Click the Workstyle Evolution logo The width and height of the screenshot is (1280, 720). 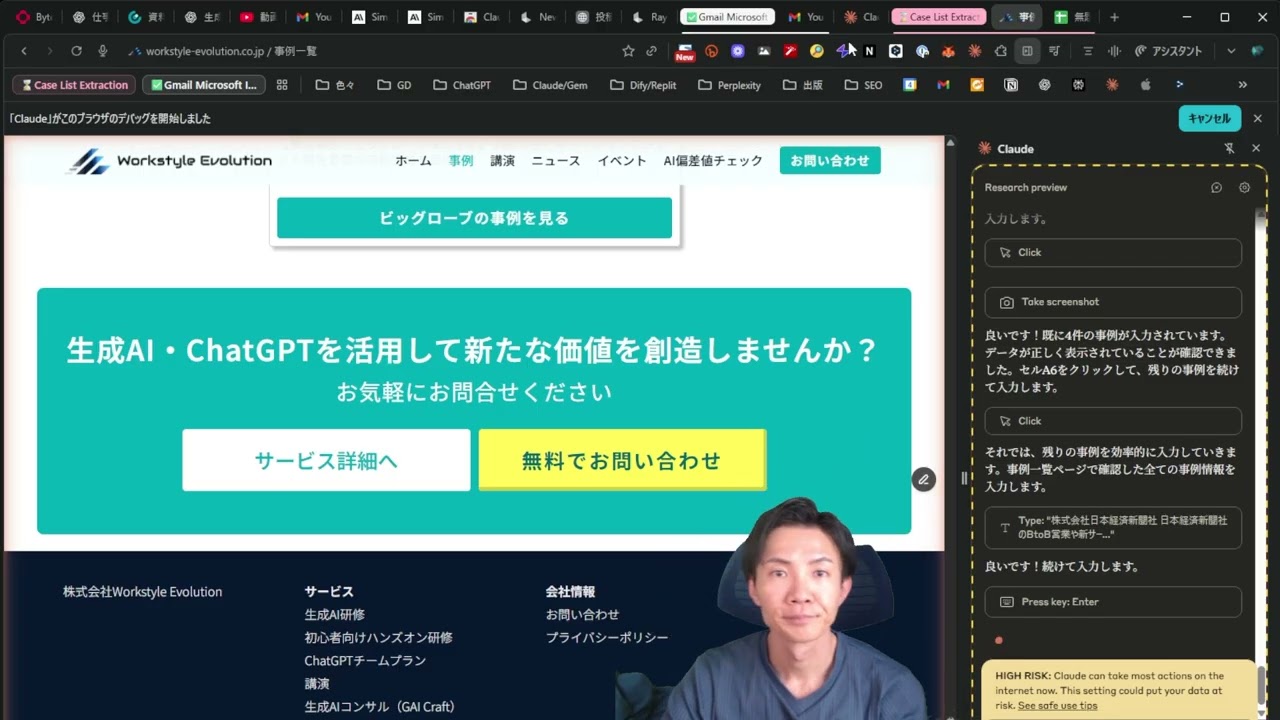pos(169,161)
